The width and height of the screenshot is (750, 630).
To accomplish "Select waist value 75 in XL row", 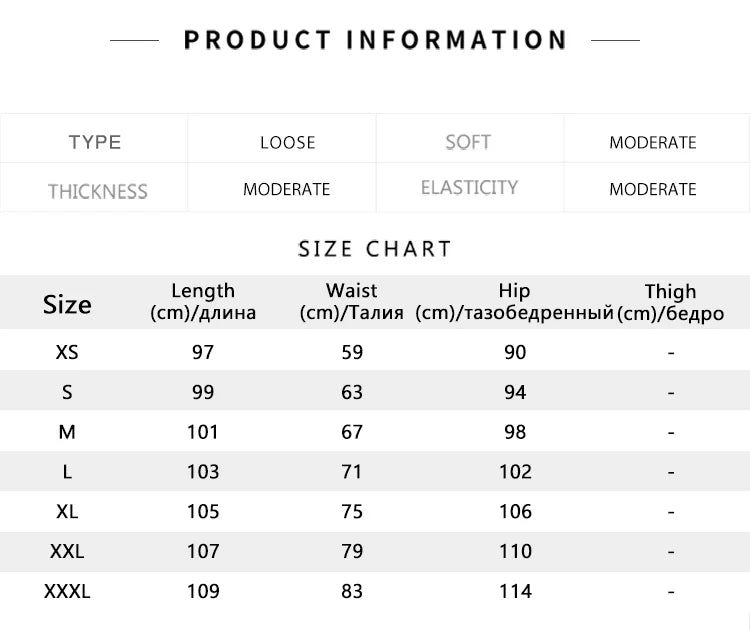I will [x=352, y=511].
